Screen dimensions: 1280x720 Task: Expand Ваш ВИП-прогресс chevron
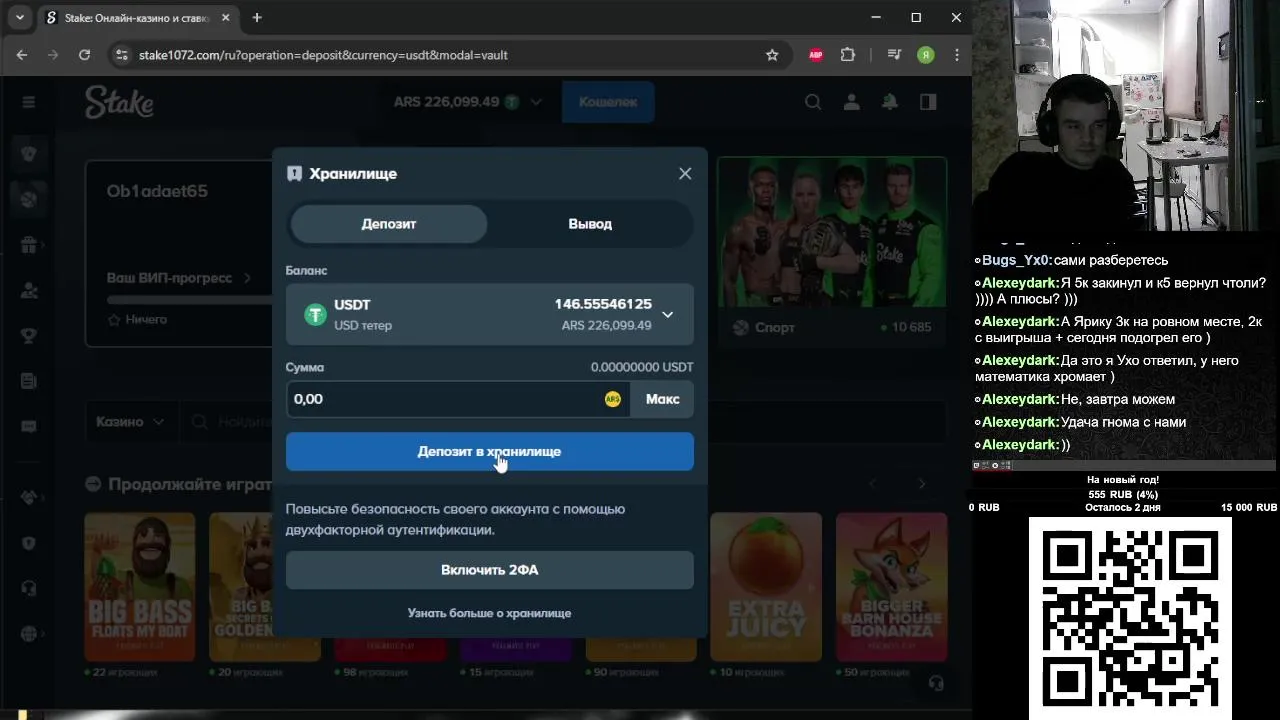coord(248,278)
